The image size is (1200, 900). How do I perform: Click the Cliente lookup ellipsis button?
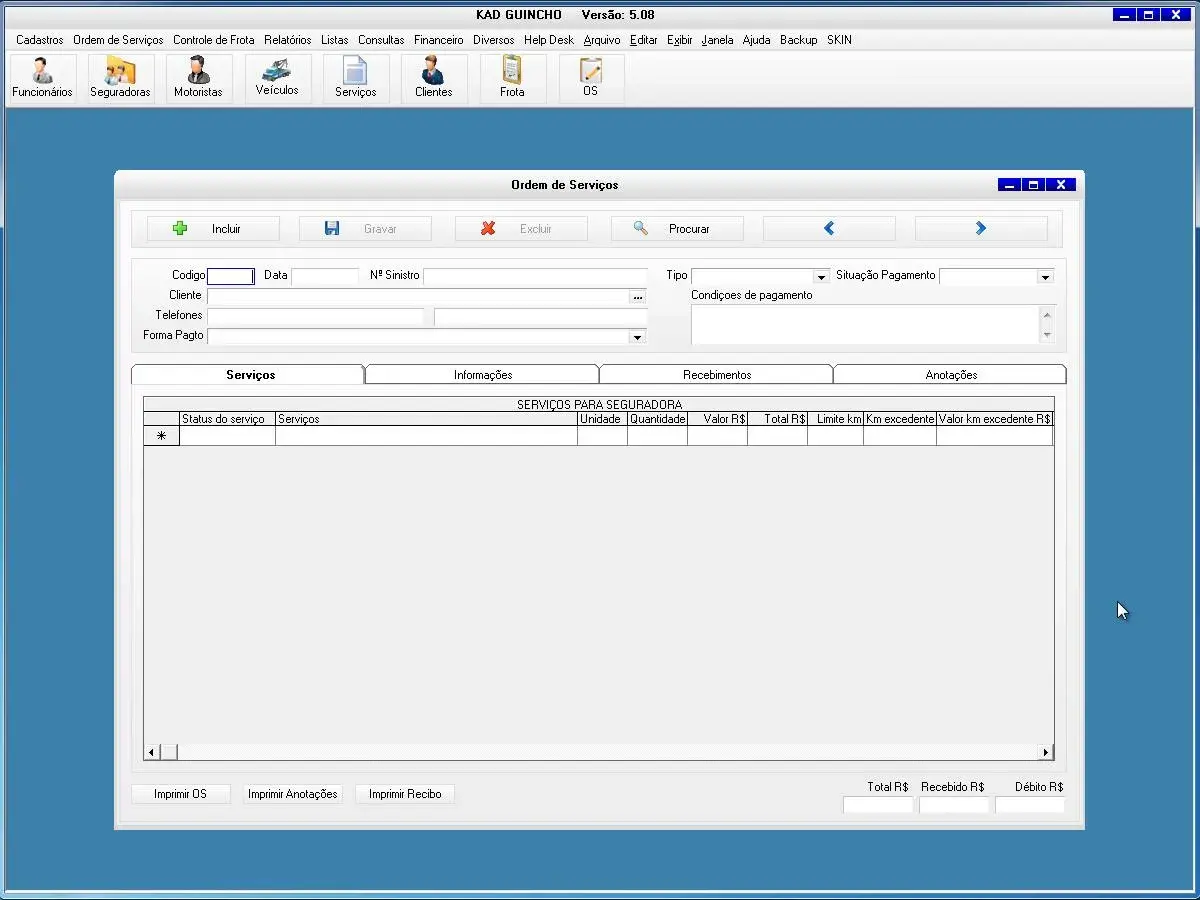638,297
